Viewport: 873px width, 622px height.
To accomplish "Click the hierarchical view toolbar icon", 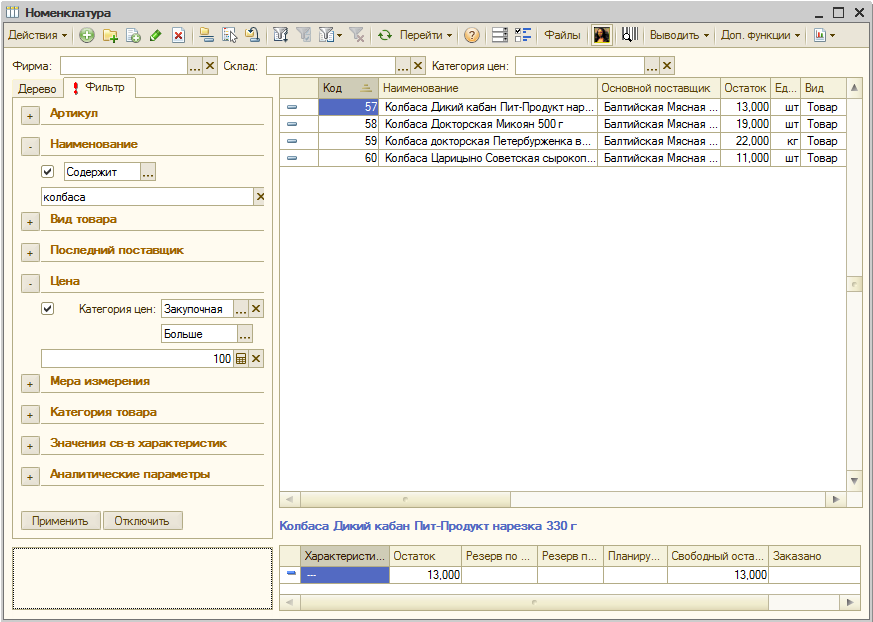I will click(x=207, y=35).
